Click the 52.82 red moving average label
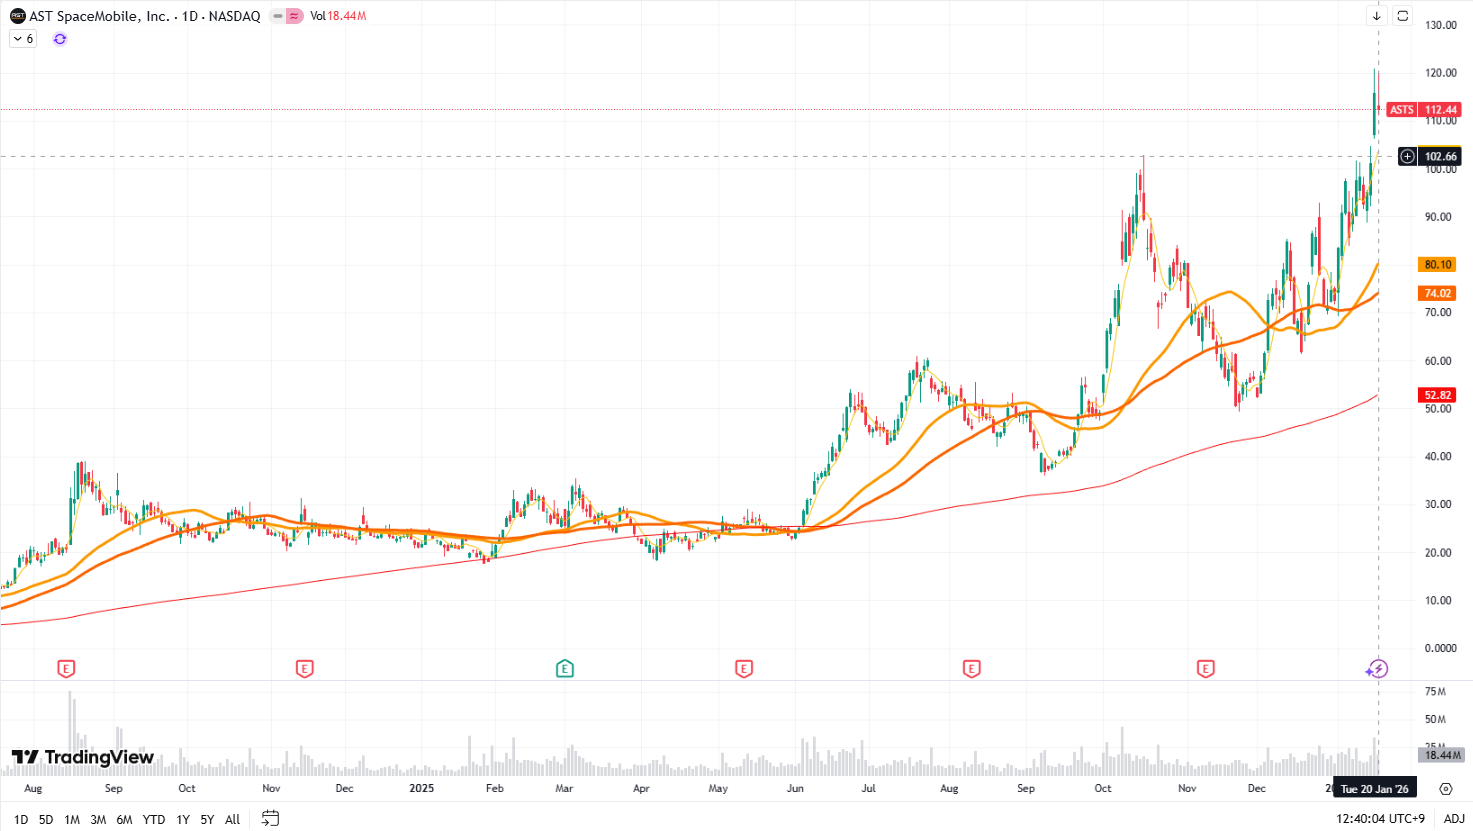This screenshot has width=1473, height=831. click(x=1438, y=395)
